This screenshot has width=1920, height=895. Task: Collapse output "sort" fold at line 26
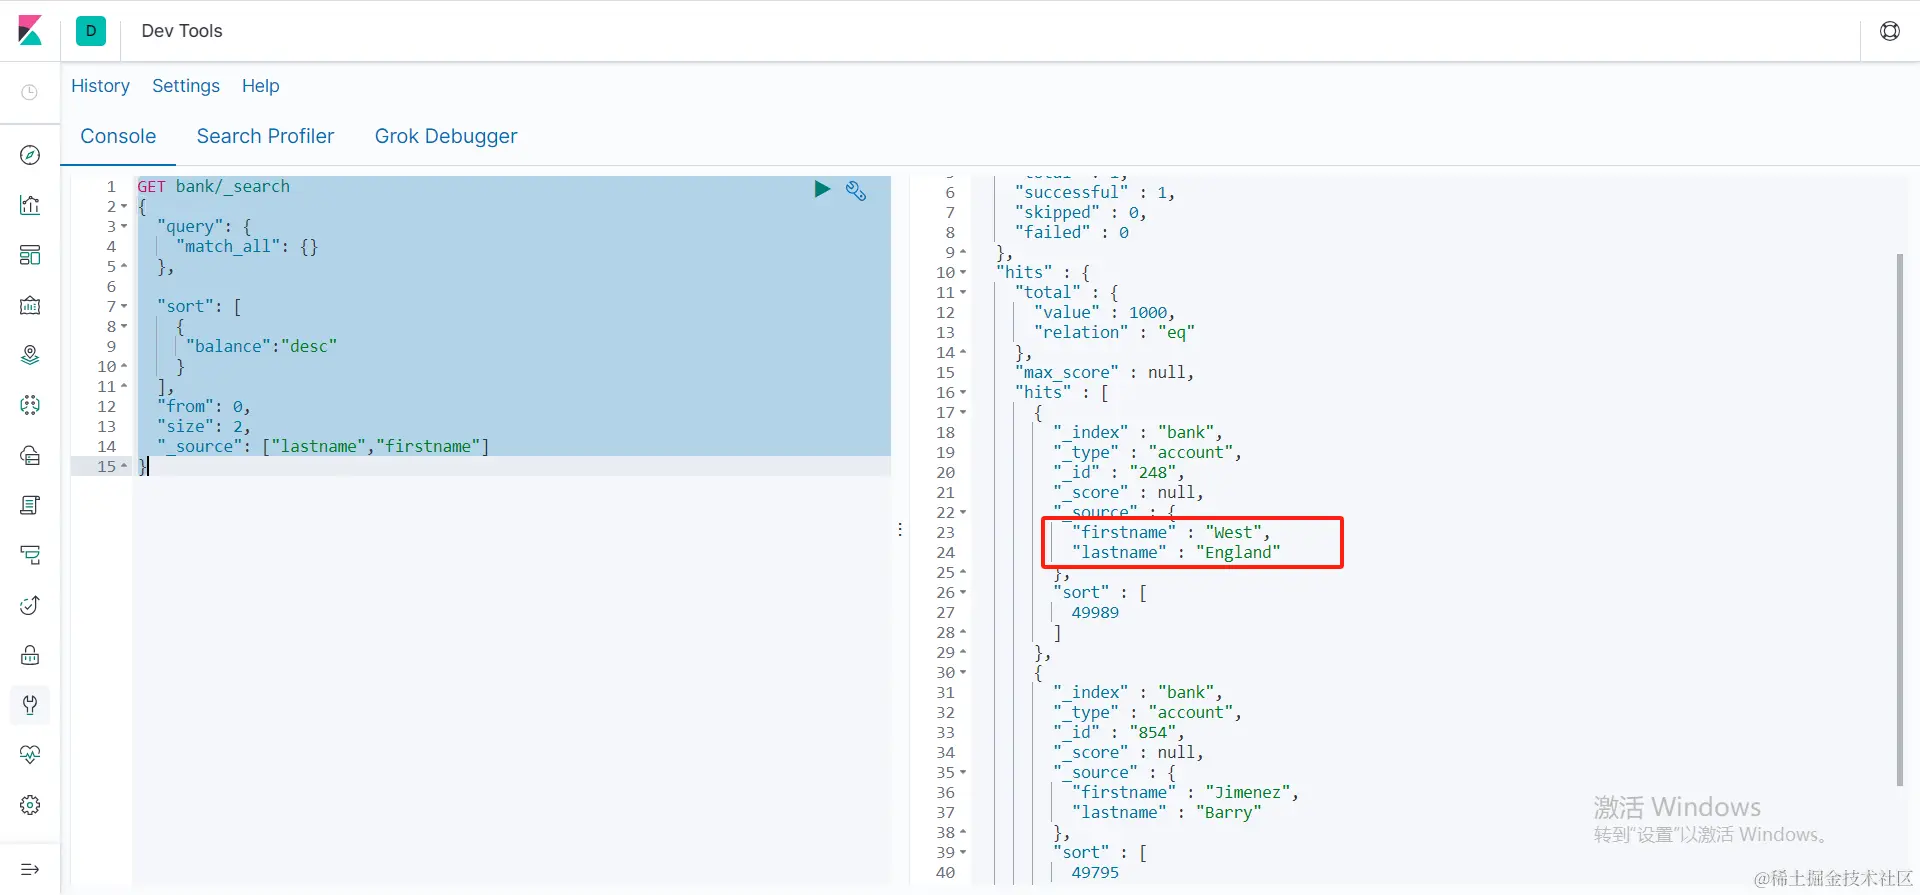[x=963, y=593]
